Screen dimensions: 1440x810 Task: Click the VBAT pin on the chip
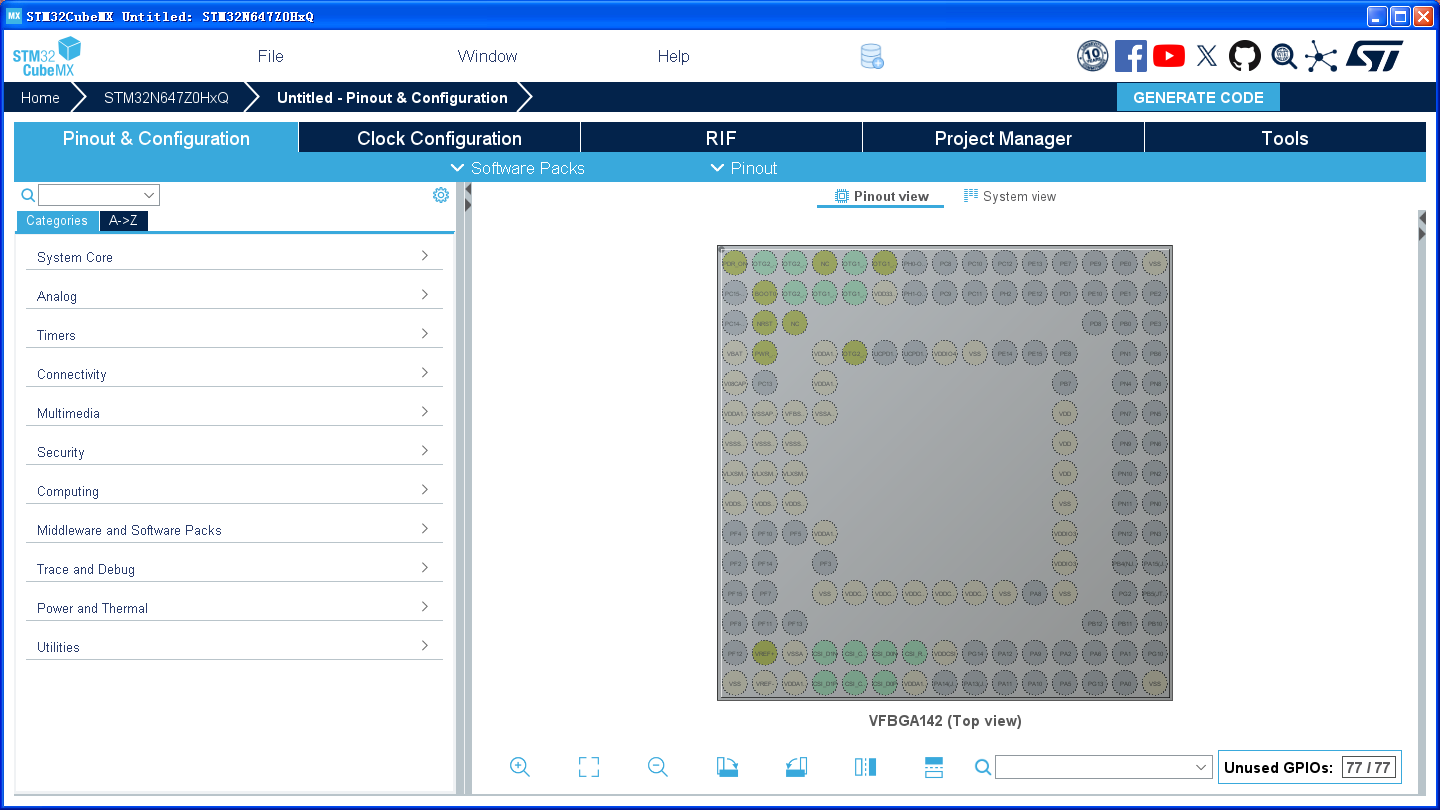coord(735,353)
